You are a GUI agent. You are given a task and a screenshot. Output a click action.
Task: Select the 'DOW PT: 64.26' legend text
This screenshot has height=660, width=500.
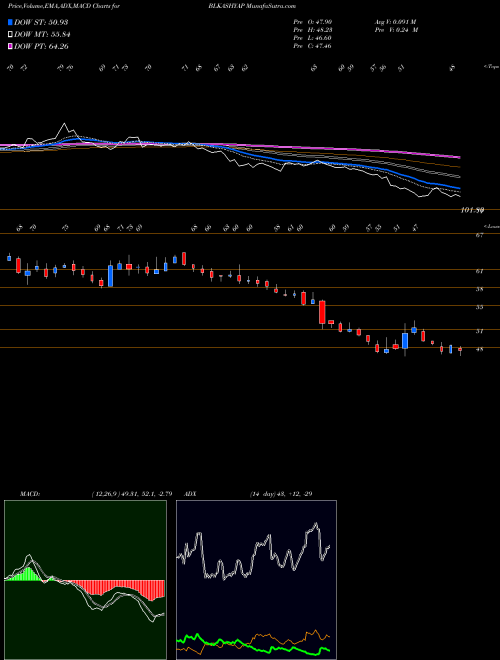click(41, 46)
